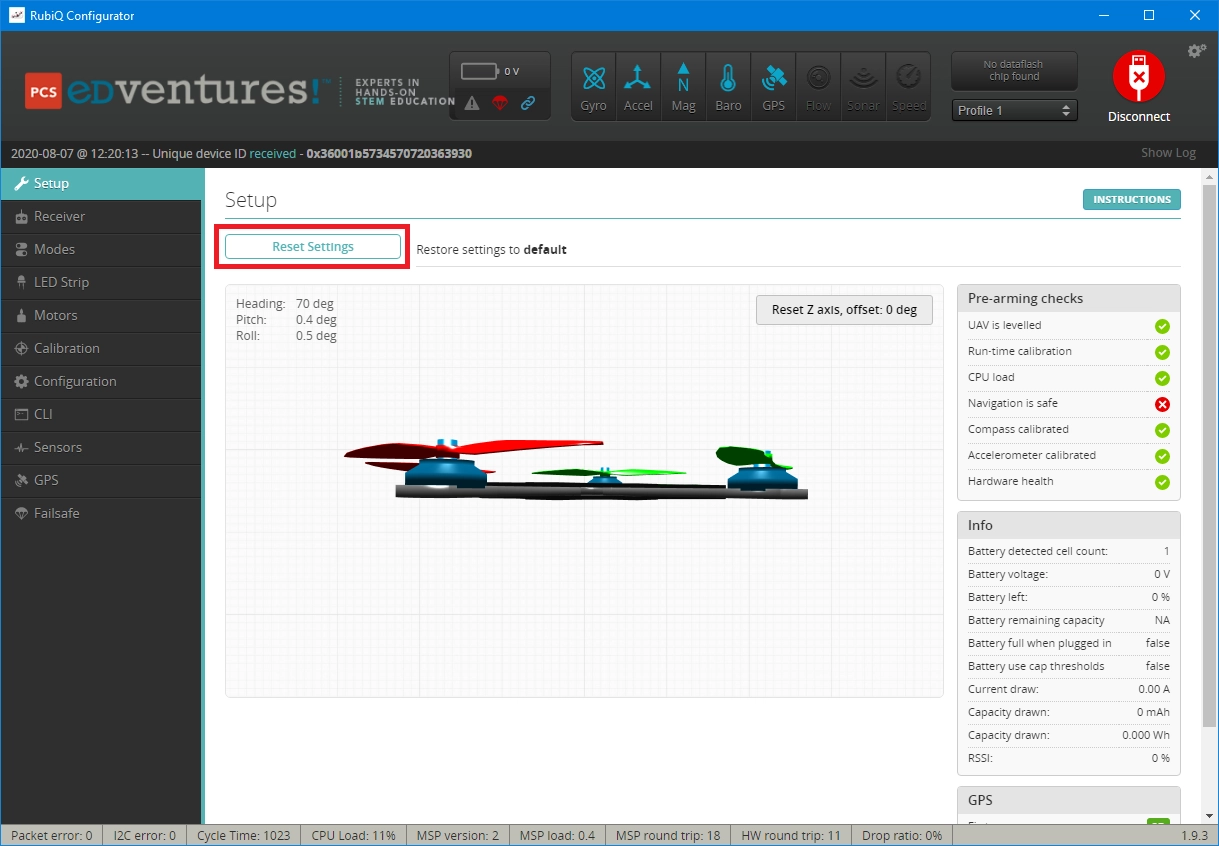Click the Current draw row in Info
Image resolution: width=1219 pixels, height=846 pixels.
1069,689
